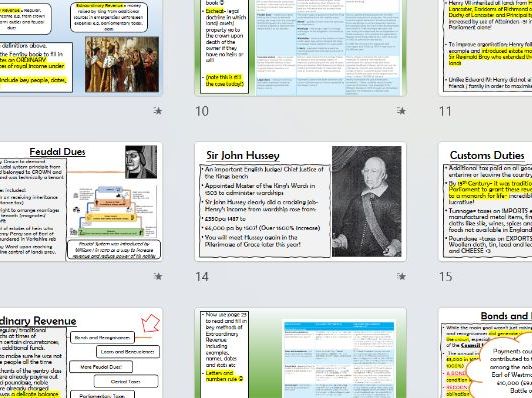The width and height of the screenshot is (532, 398).
Task: Select the Sir John Hussey slide thumbnail
Action: tap(300, 202)
